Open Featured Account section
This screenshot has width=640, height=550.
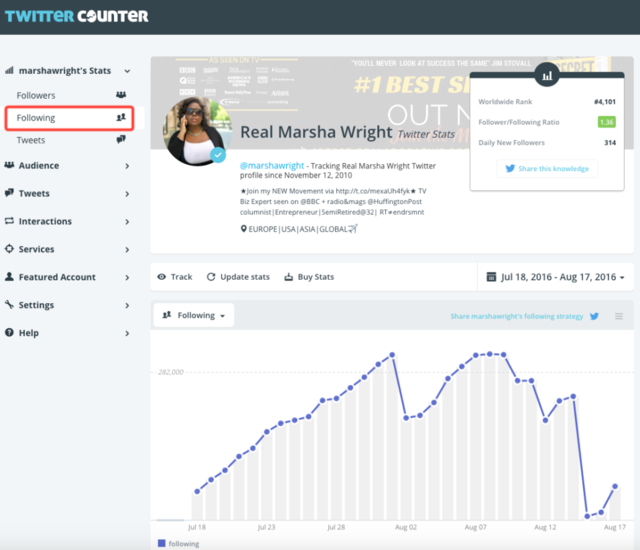pos(57,277)
